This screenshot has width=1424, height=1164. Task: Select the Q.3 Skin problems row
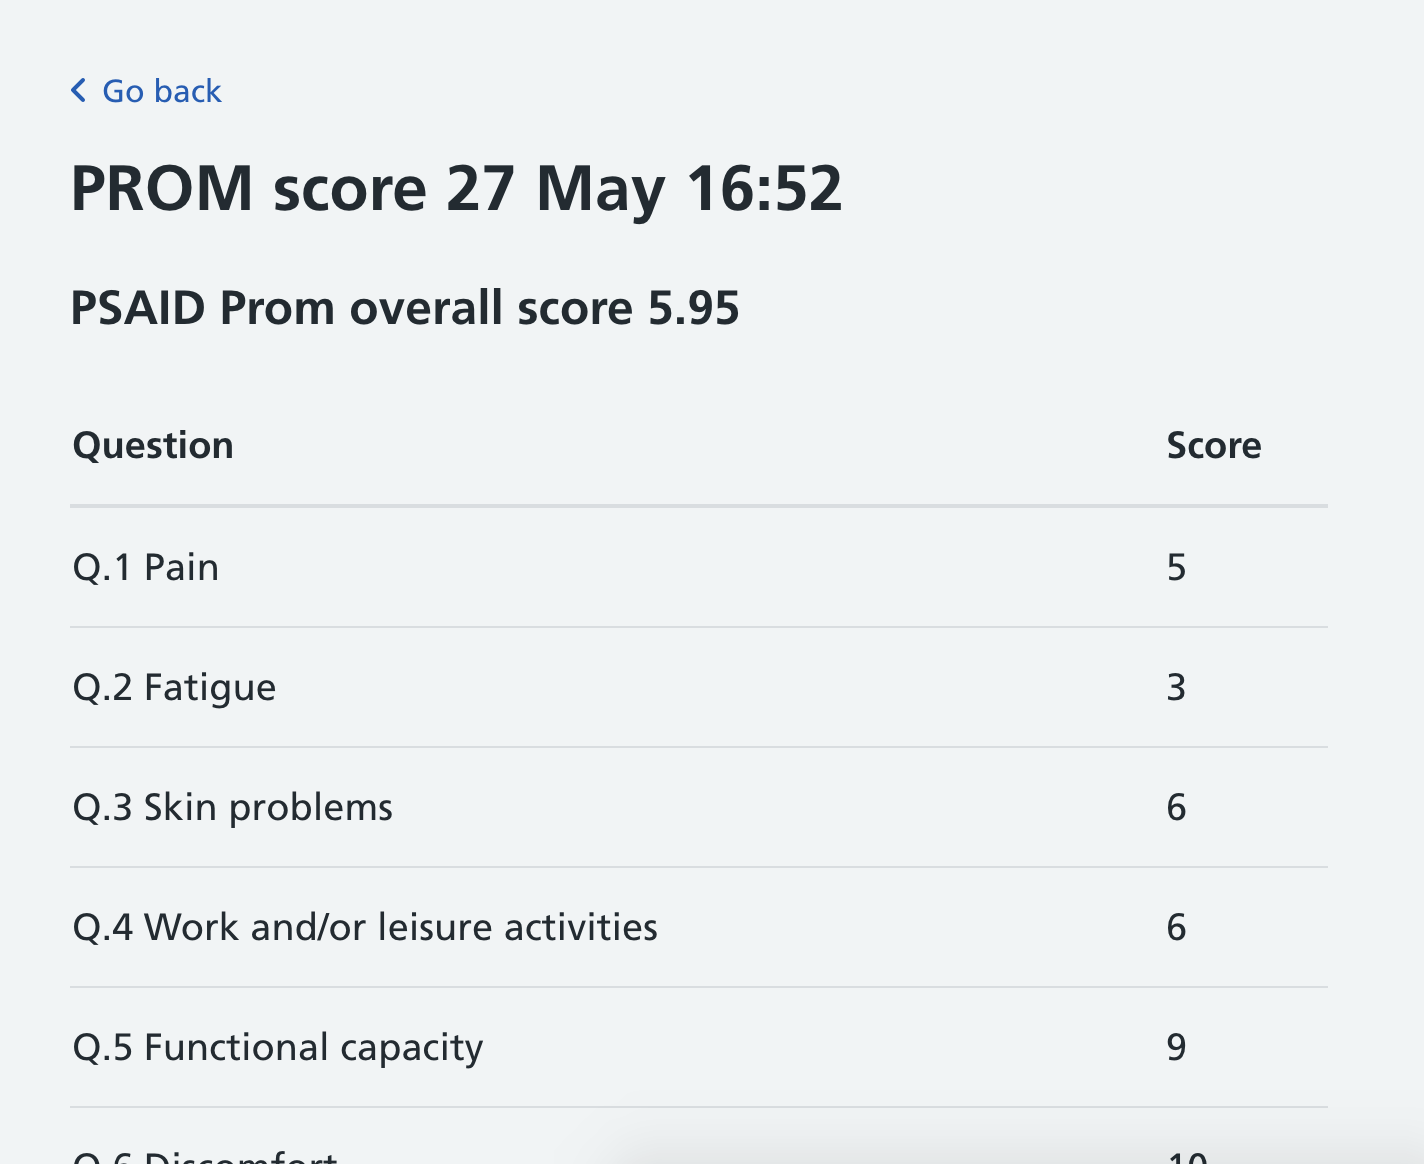point(699,808)
